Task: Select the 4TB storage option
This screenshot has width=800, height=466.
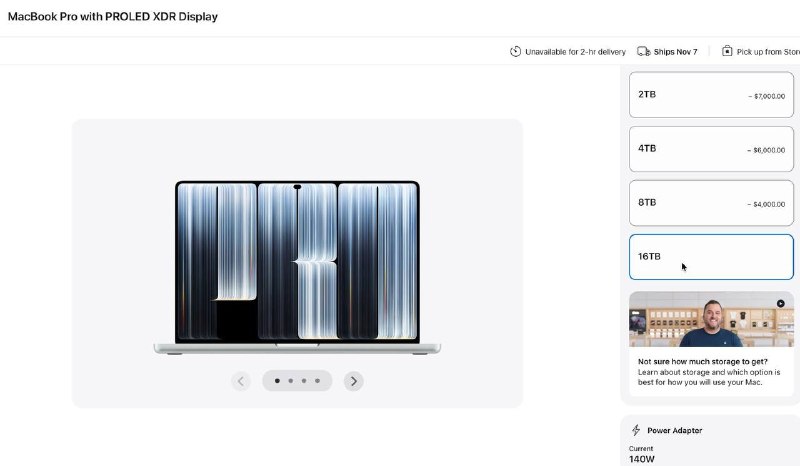Action: click(711, 149)
